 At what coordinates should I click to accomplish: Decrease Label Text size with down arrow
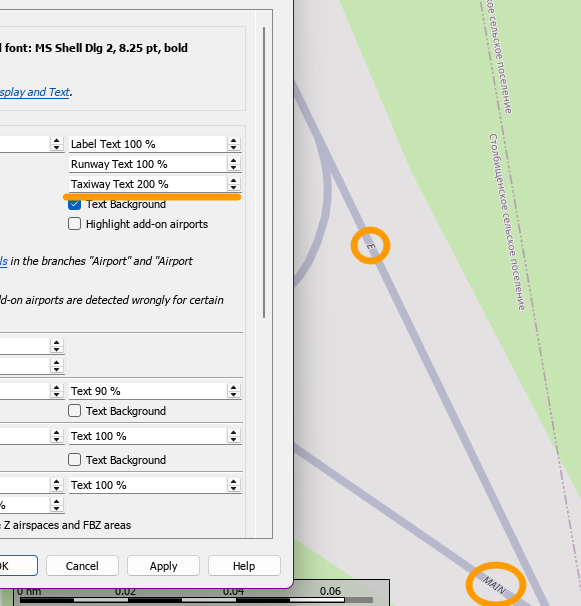[x=233, y=148]
